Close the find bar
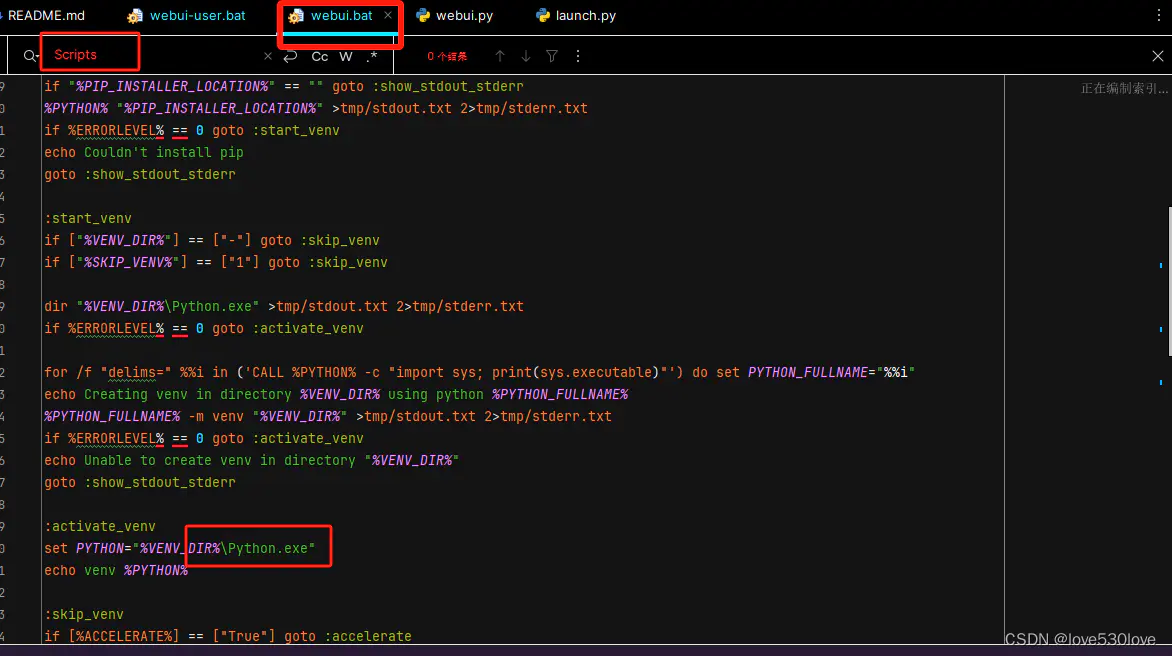The height and width of the screenshot is (656, 1172). (x=1158, y=56)
